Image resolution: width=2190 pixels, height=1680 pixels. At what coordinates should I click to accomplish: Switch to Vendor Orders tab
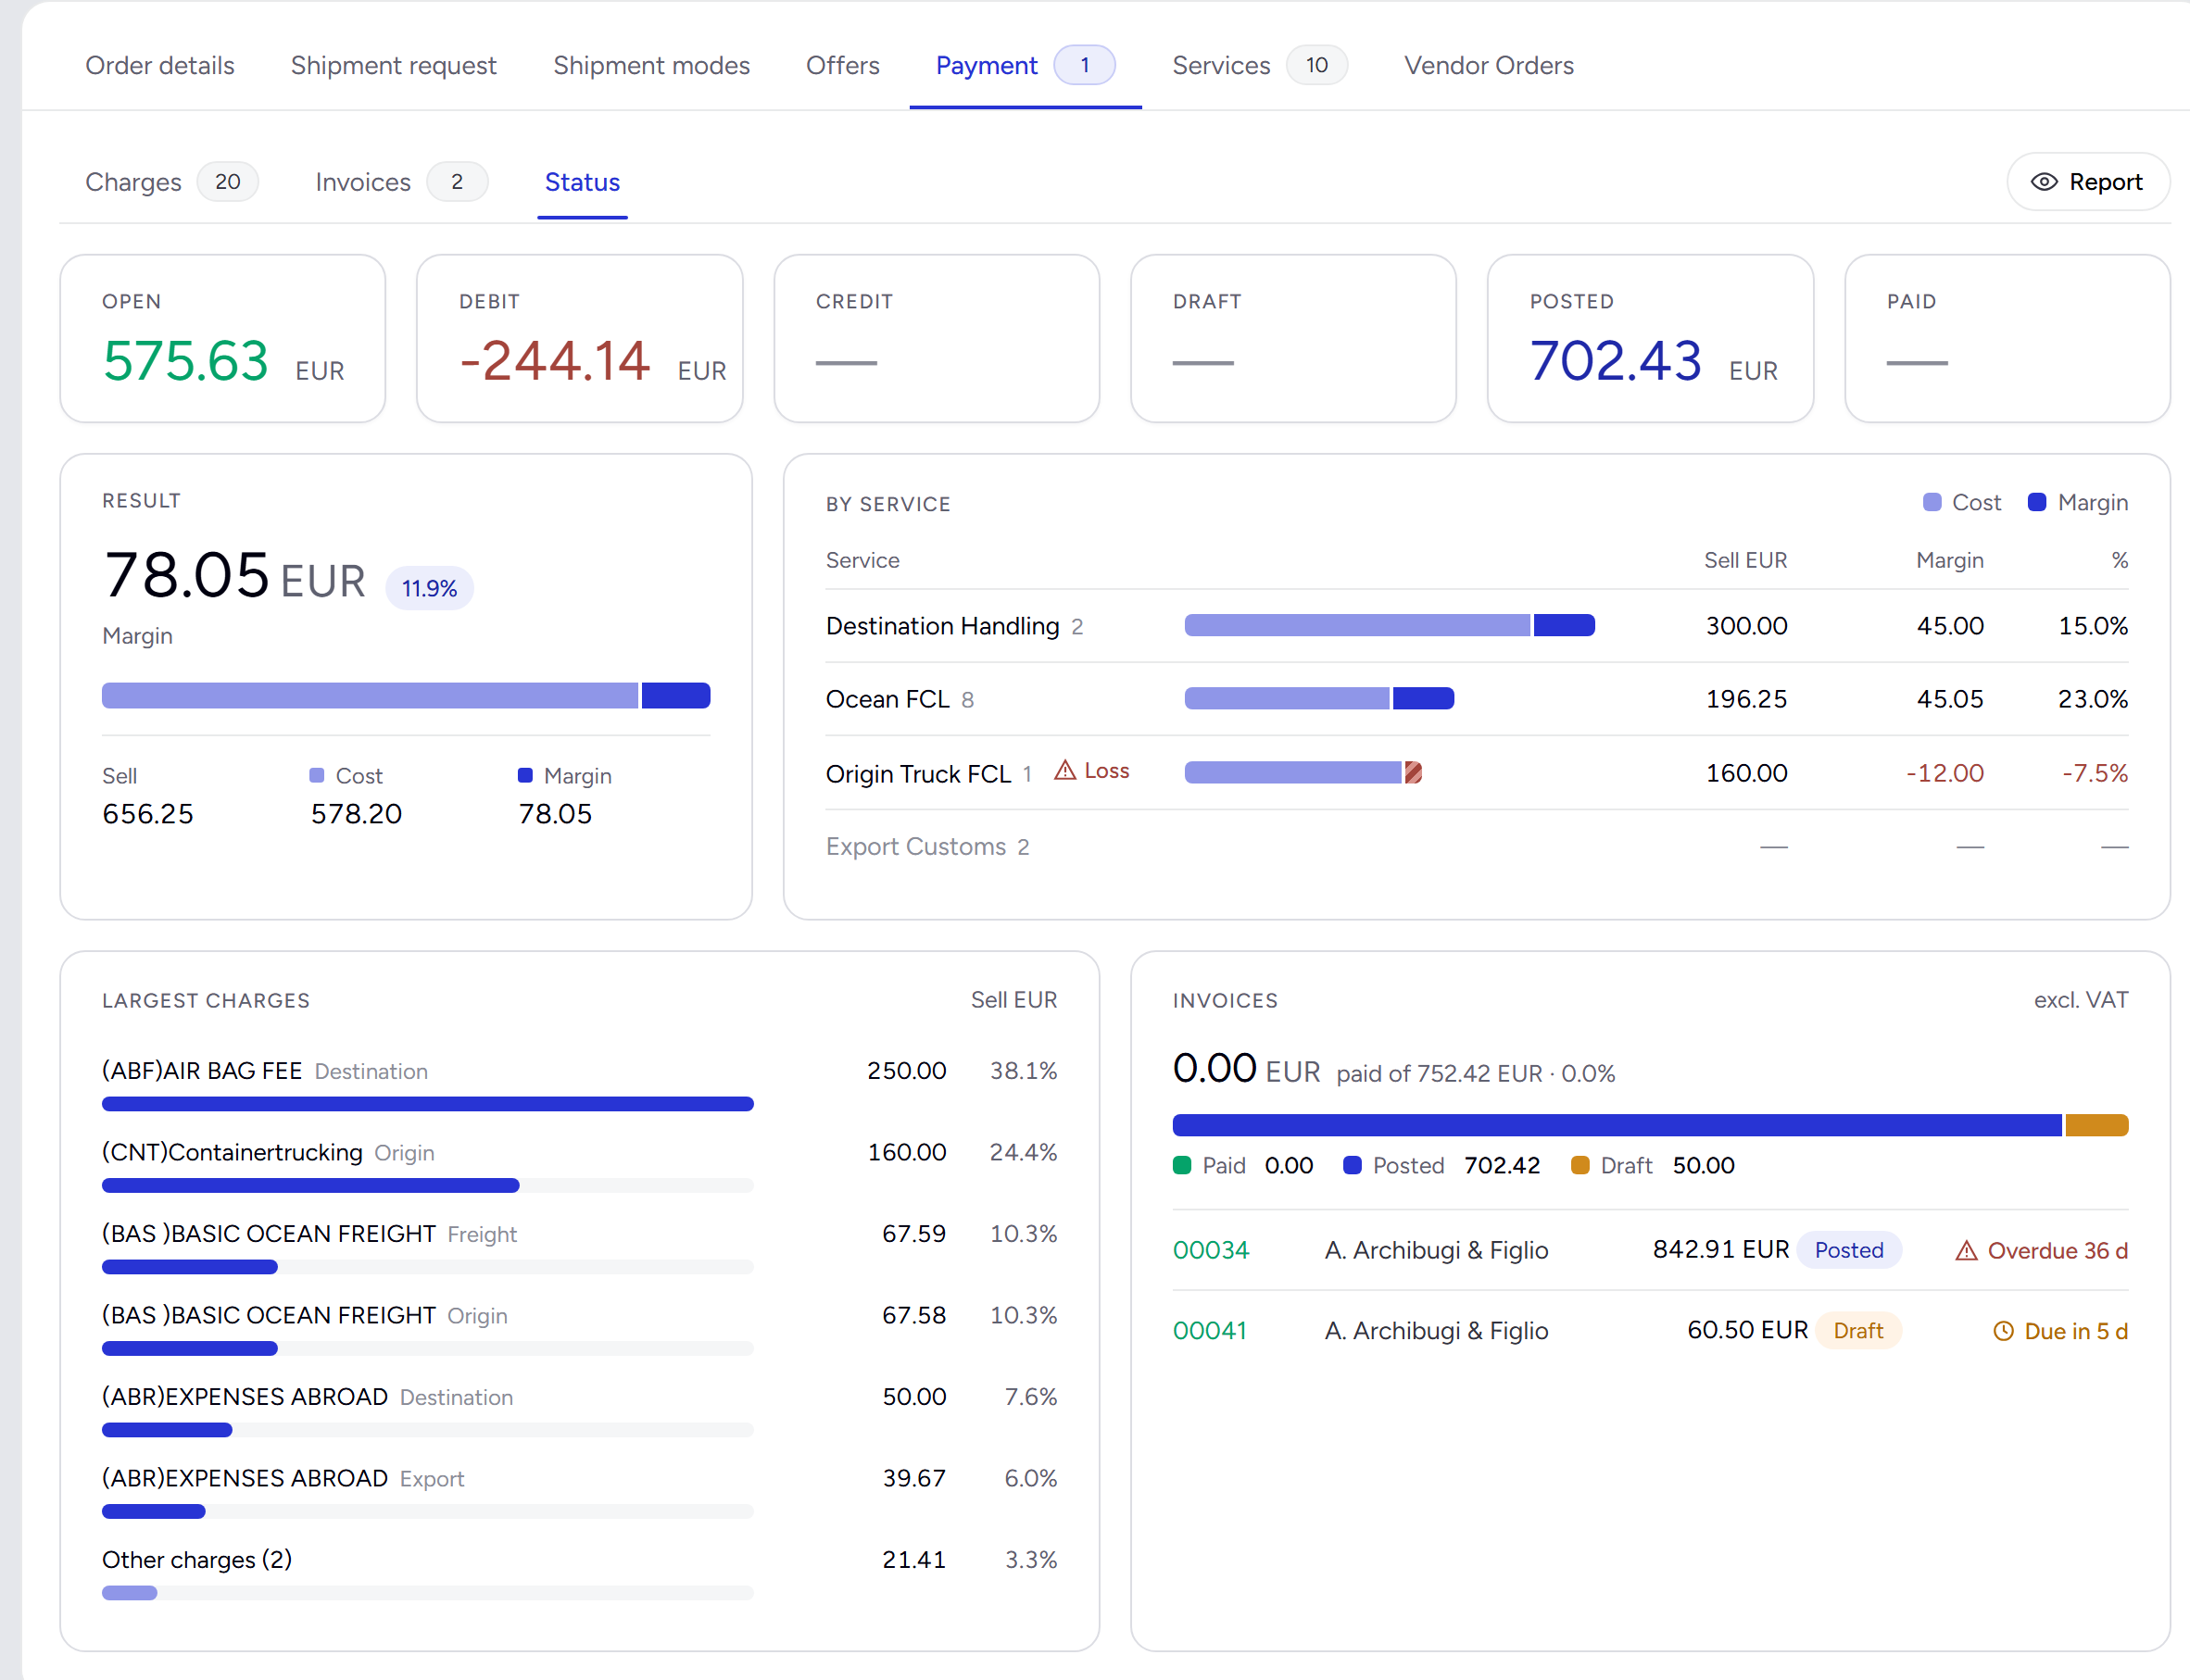(x=1488, y=65)
